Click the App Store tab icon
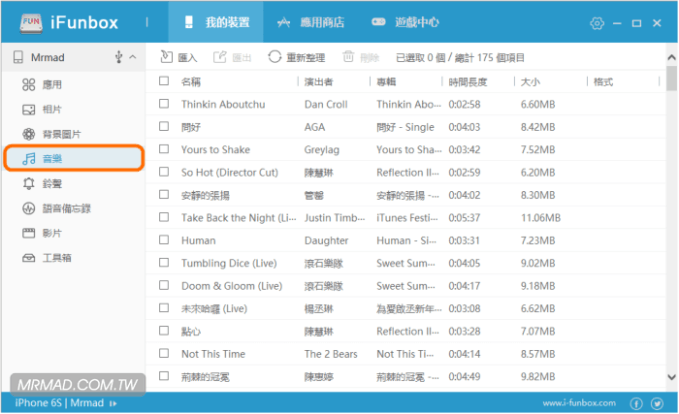679x414 pixels. (x=283, y=23)
